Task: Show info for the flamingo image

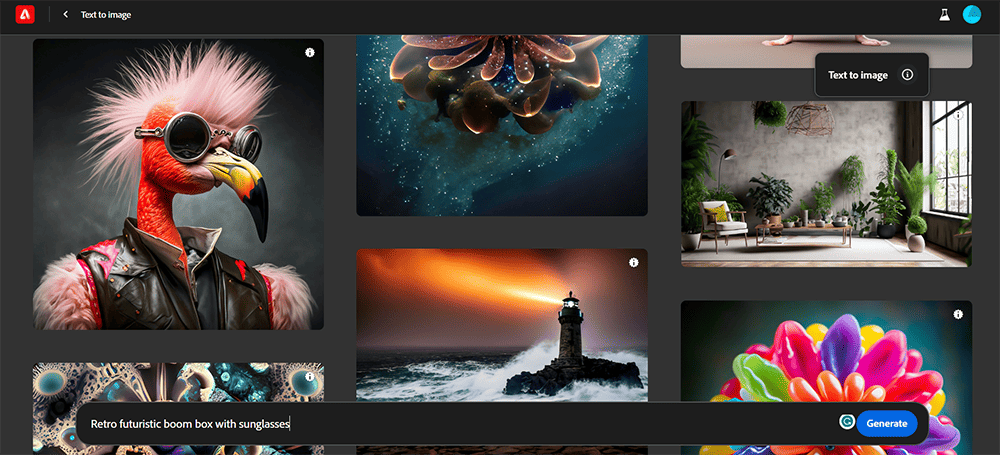Action: tap(309, 52)
